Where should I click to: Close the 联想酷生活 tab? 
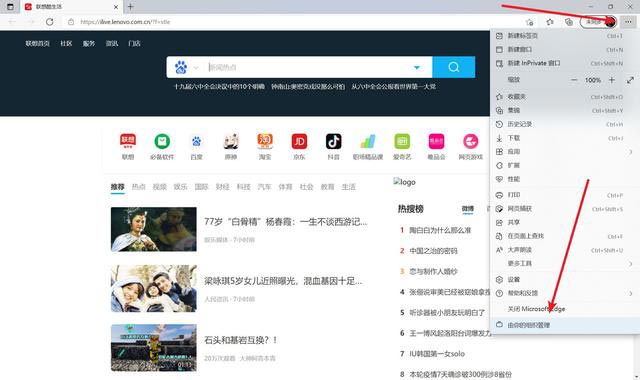point(116,7)
